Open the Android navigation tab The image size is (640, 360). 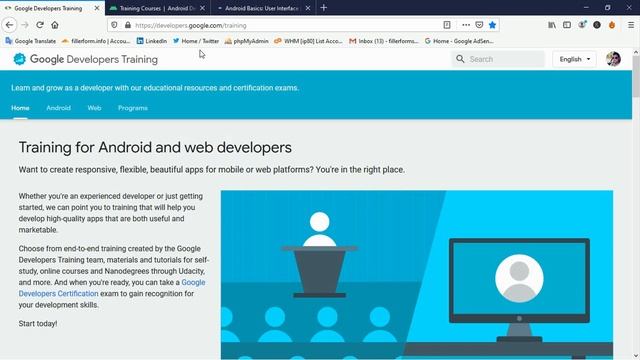pyautogui.click(x=58, y=108)
